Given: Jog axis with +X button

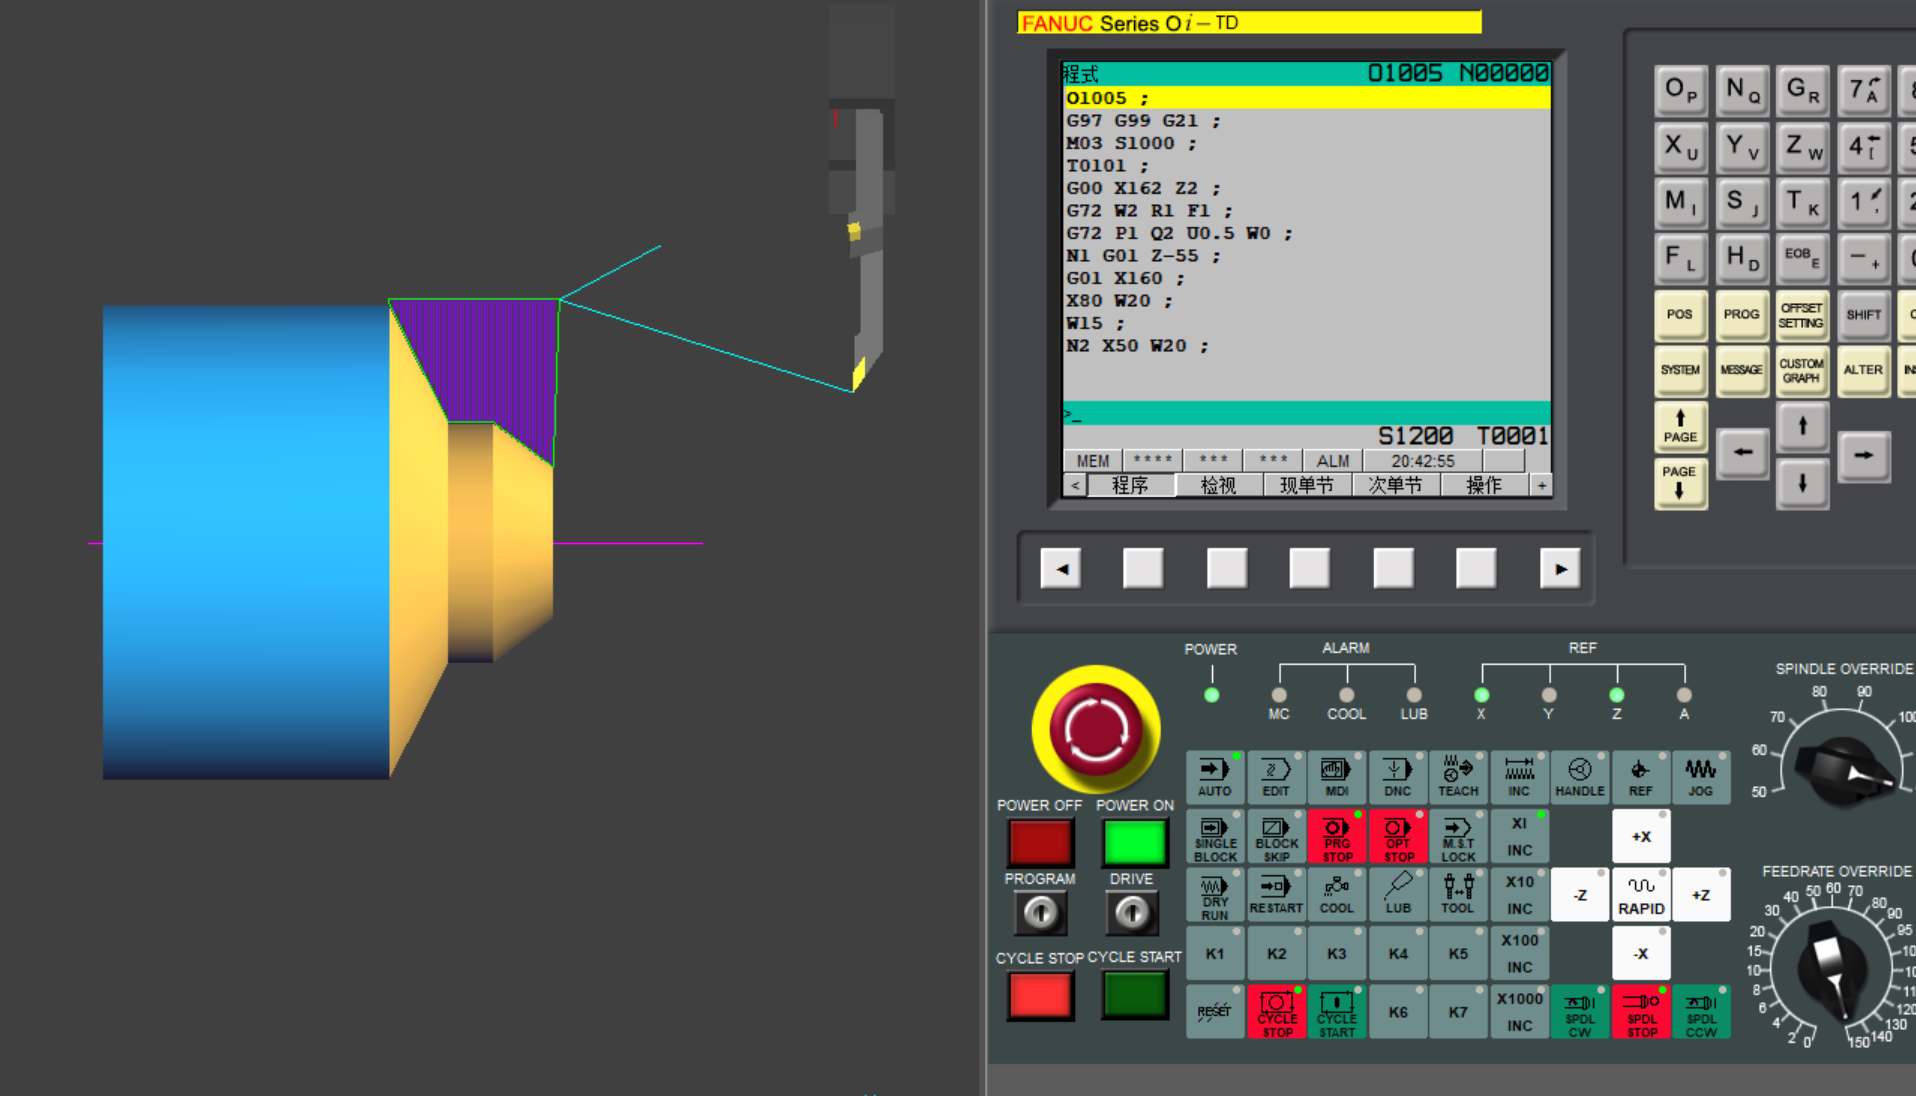Looking at the screenshot, I should (1641, 836).
